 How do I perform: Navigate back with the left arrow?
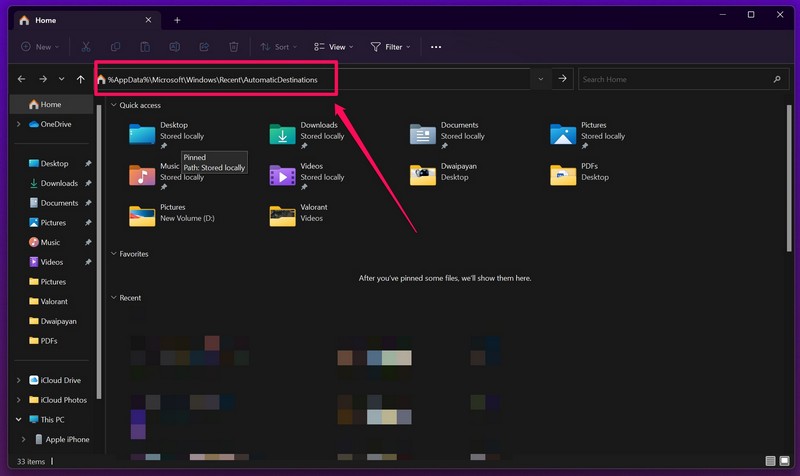22,79
